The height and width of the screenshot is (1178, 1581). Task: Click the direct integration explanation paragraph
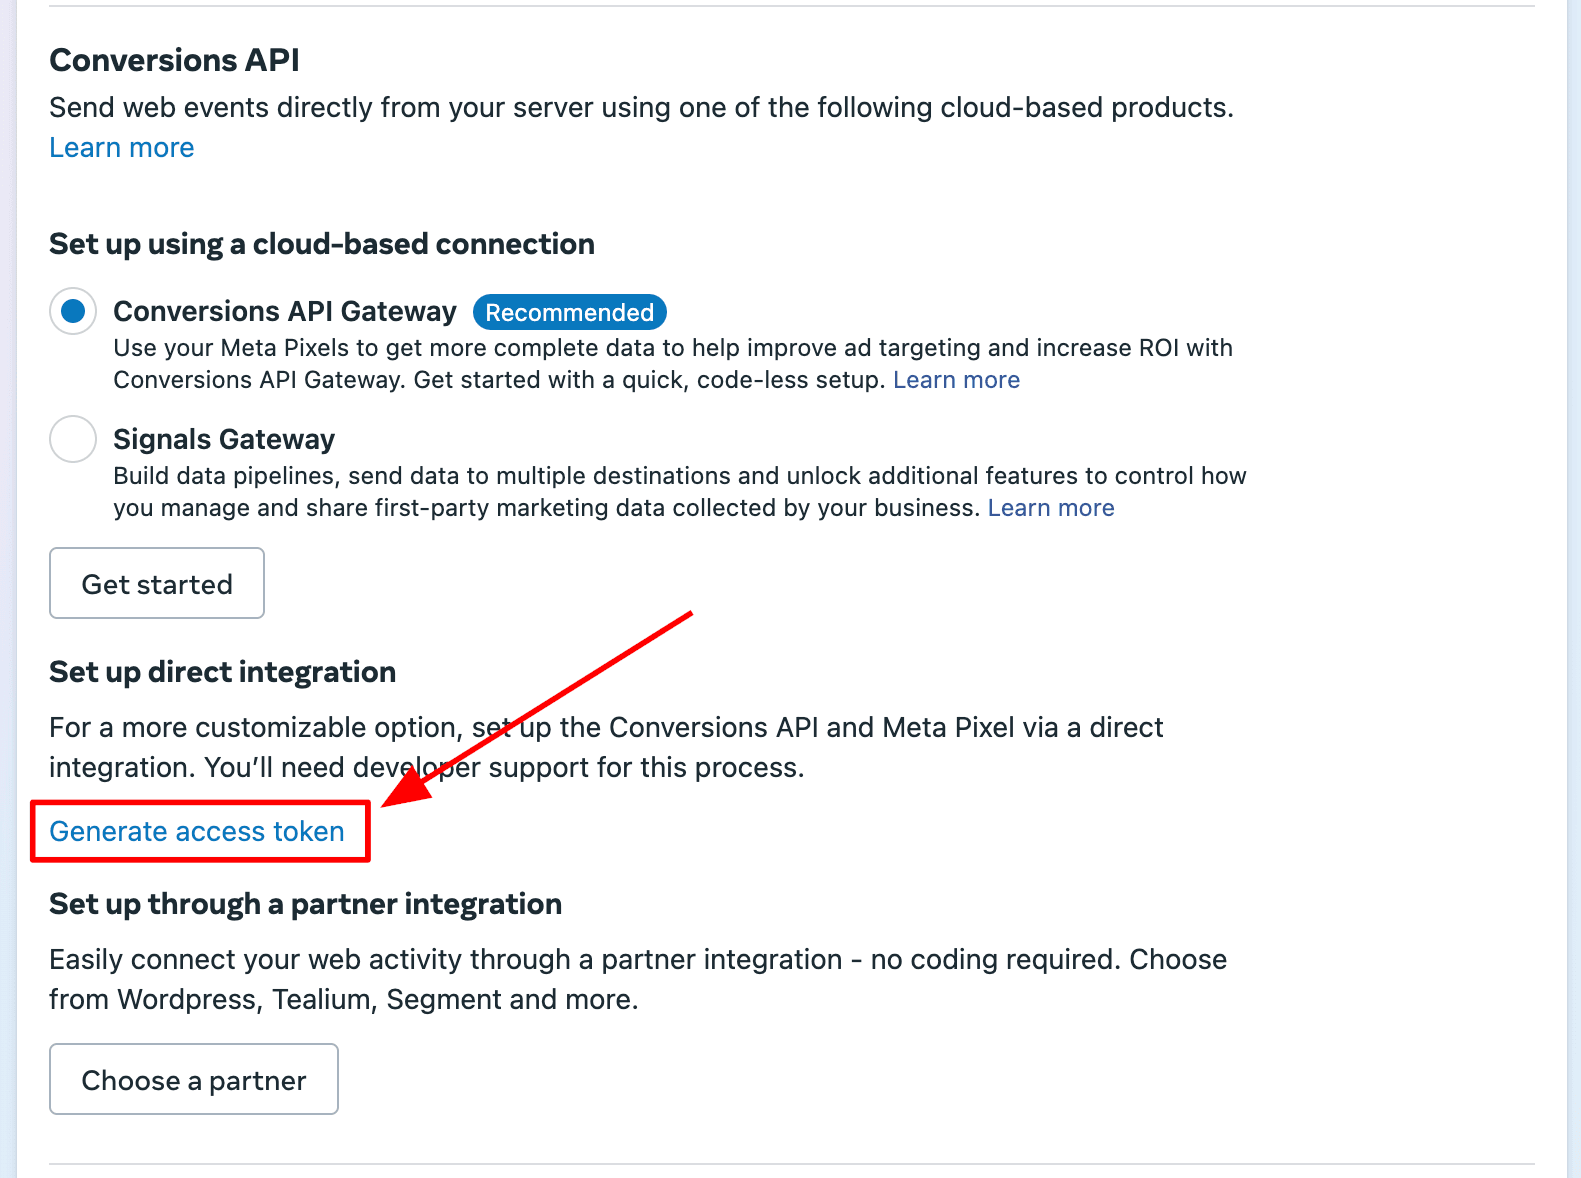[x=606, y=747]
